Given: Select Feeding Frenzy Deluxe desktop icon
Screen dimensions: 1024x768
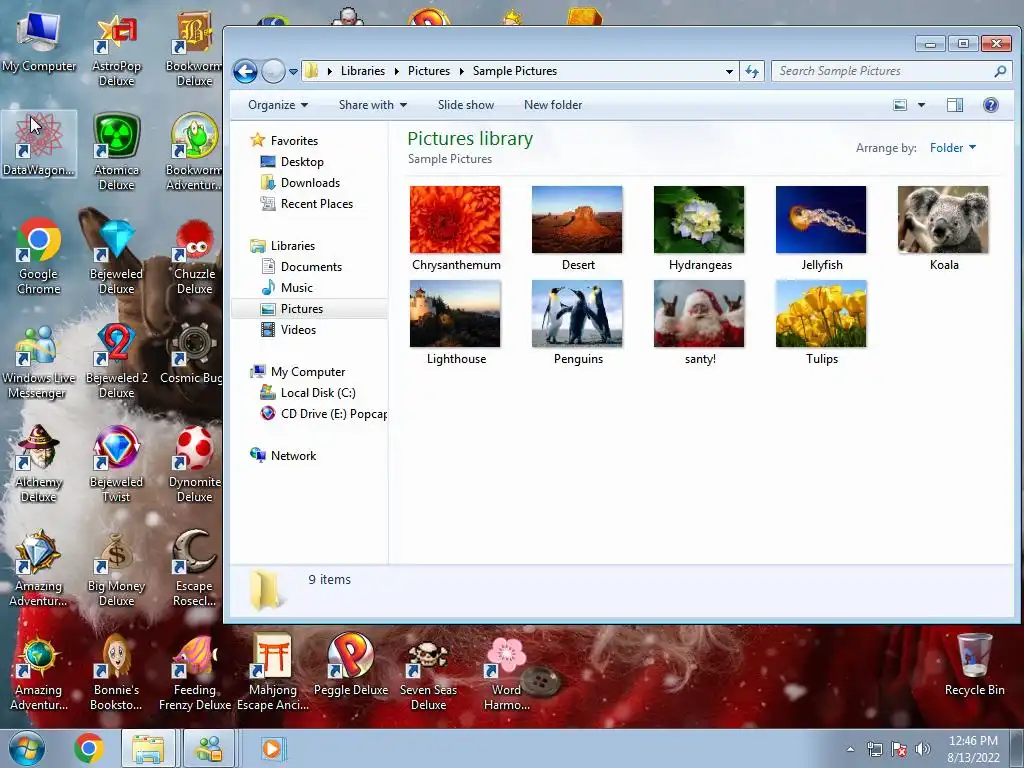Looking at the screenshot, I should 194,673.
